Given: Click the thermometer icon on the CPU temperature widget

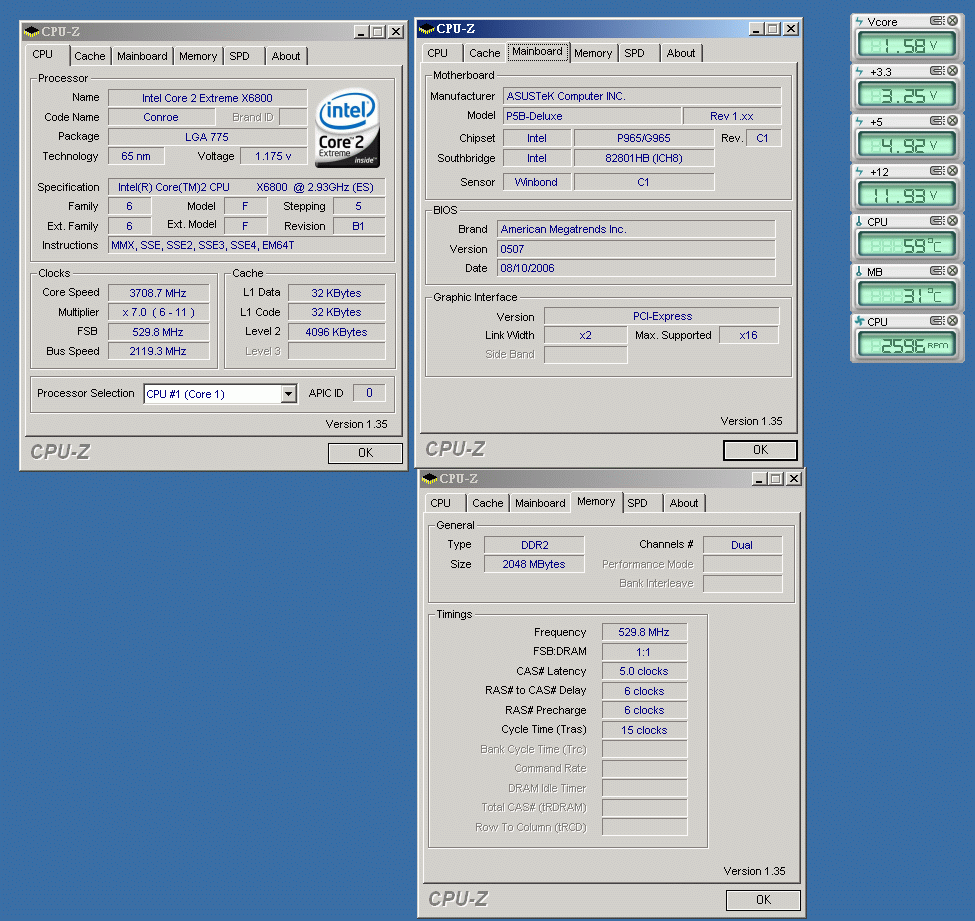Looking at the screenshot, I should coord(859,221).
